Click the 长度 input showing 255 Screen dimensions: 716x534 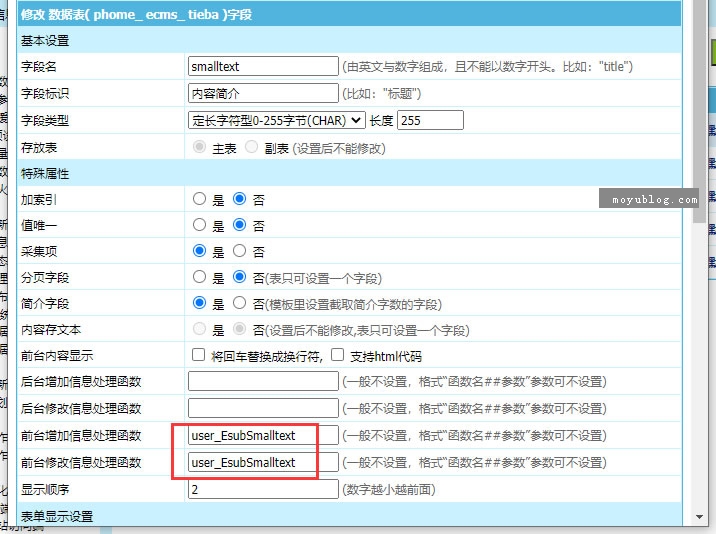pos(430,120)
